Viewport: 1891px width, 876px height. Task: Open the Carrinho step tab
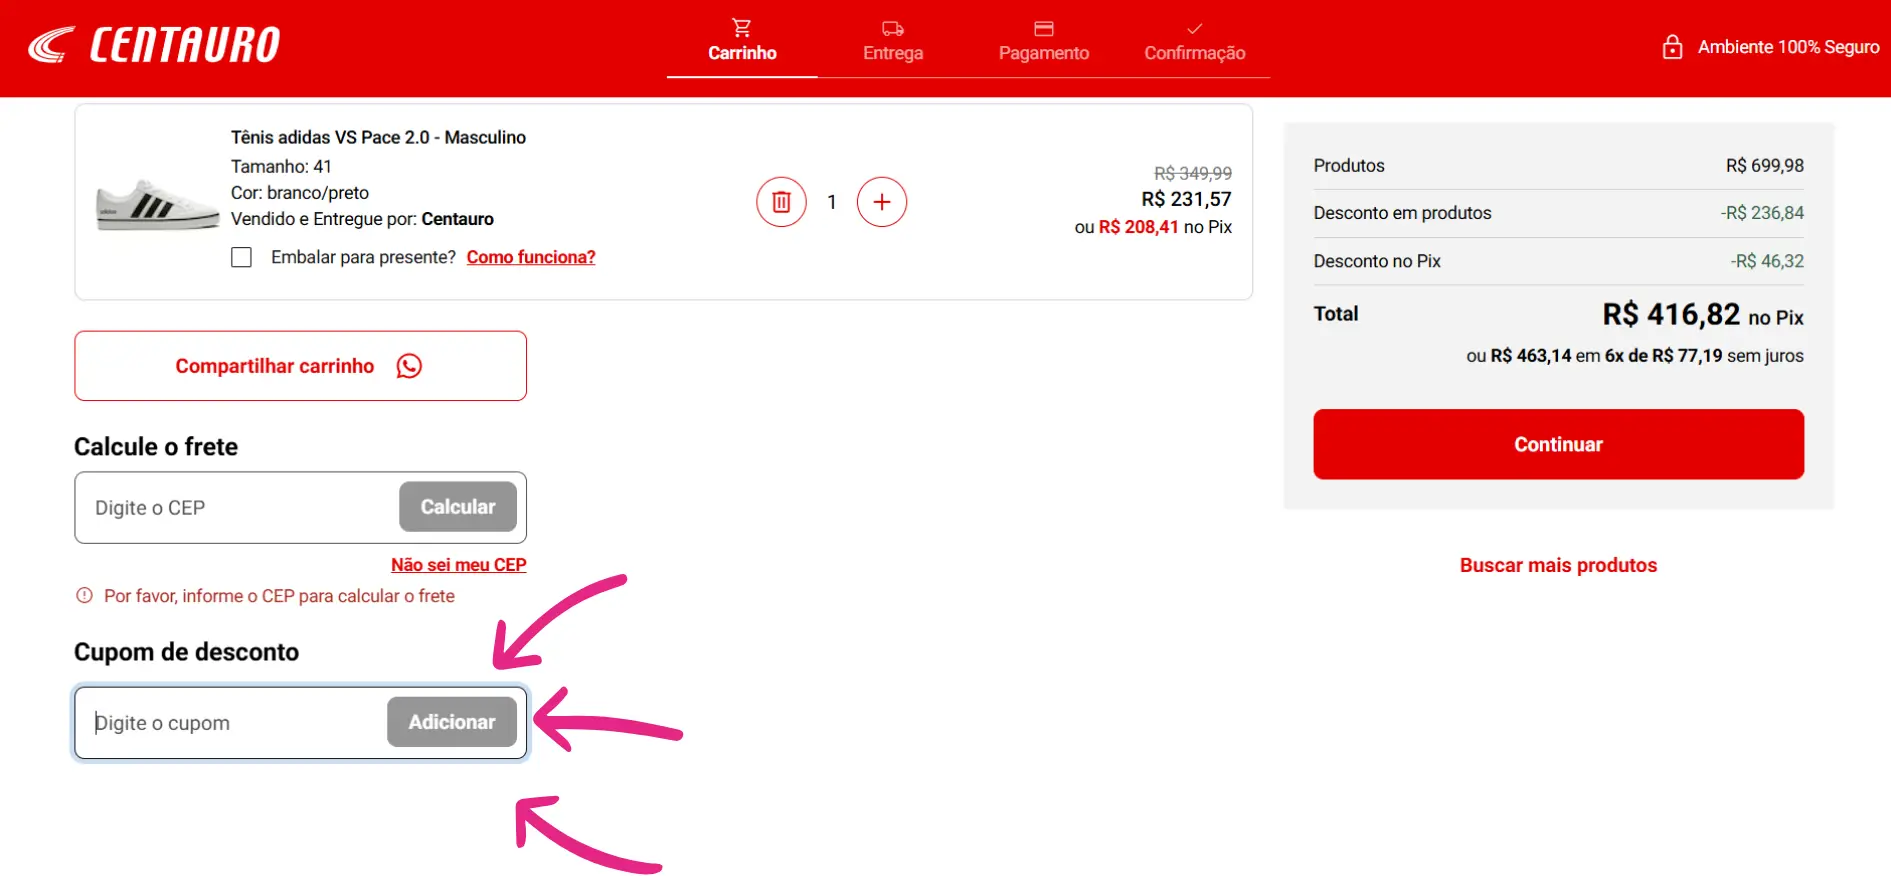pyautogui.click(x=742, y=42)
